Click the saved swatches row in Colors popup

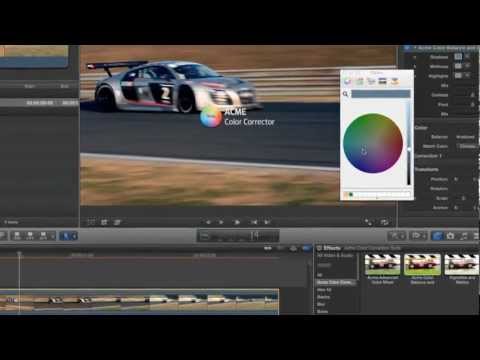tap(377, 194)
